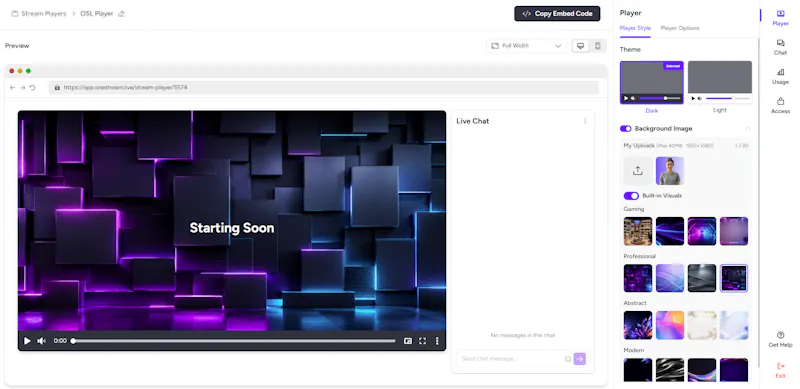Send the chat message with arrow button
The width and height of the screenshot is (800, 389).
580,359
